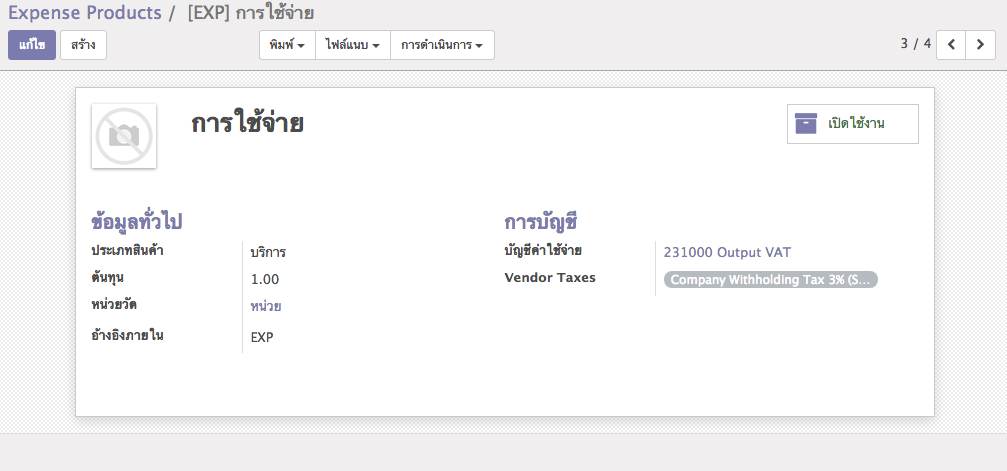Viewport: 1007px width, 471px height.
Task: Go to next record with right arrow
Action: pos(981,45)
